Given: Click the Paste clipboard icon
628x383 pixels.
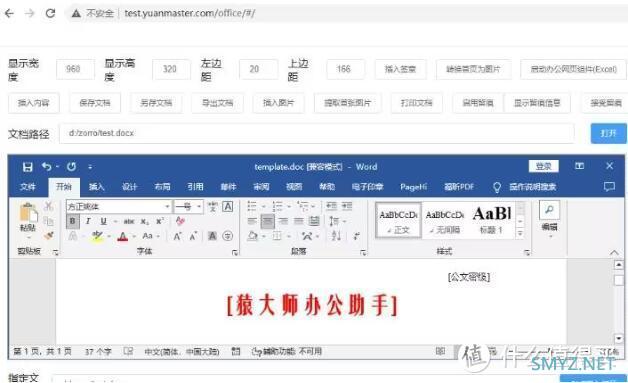Looking at the screenshot, I should click(x=28, y=212).
